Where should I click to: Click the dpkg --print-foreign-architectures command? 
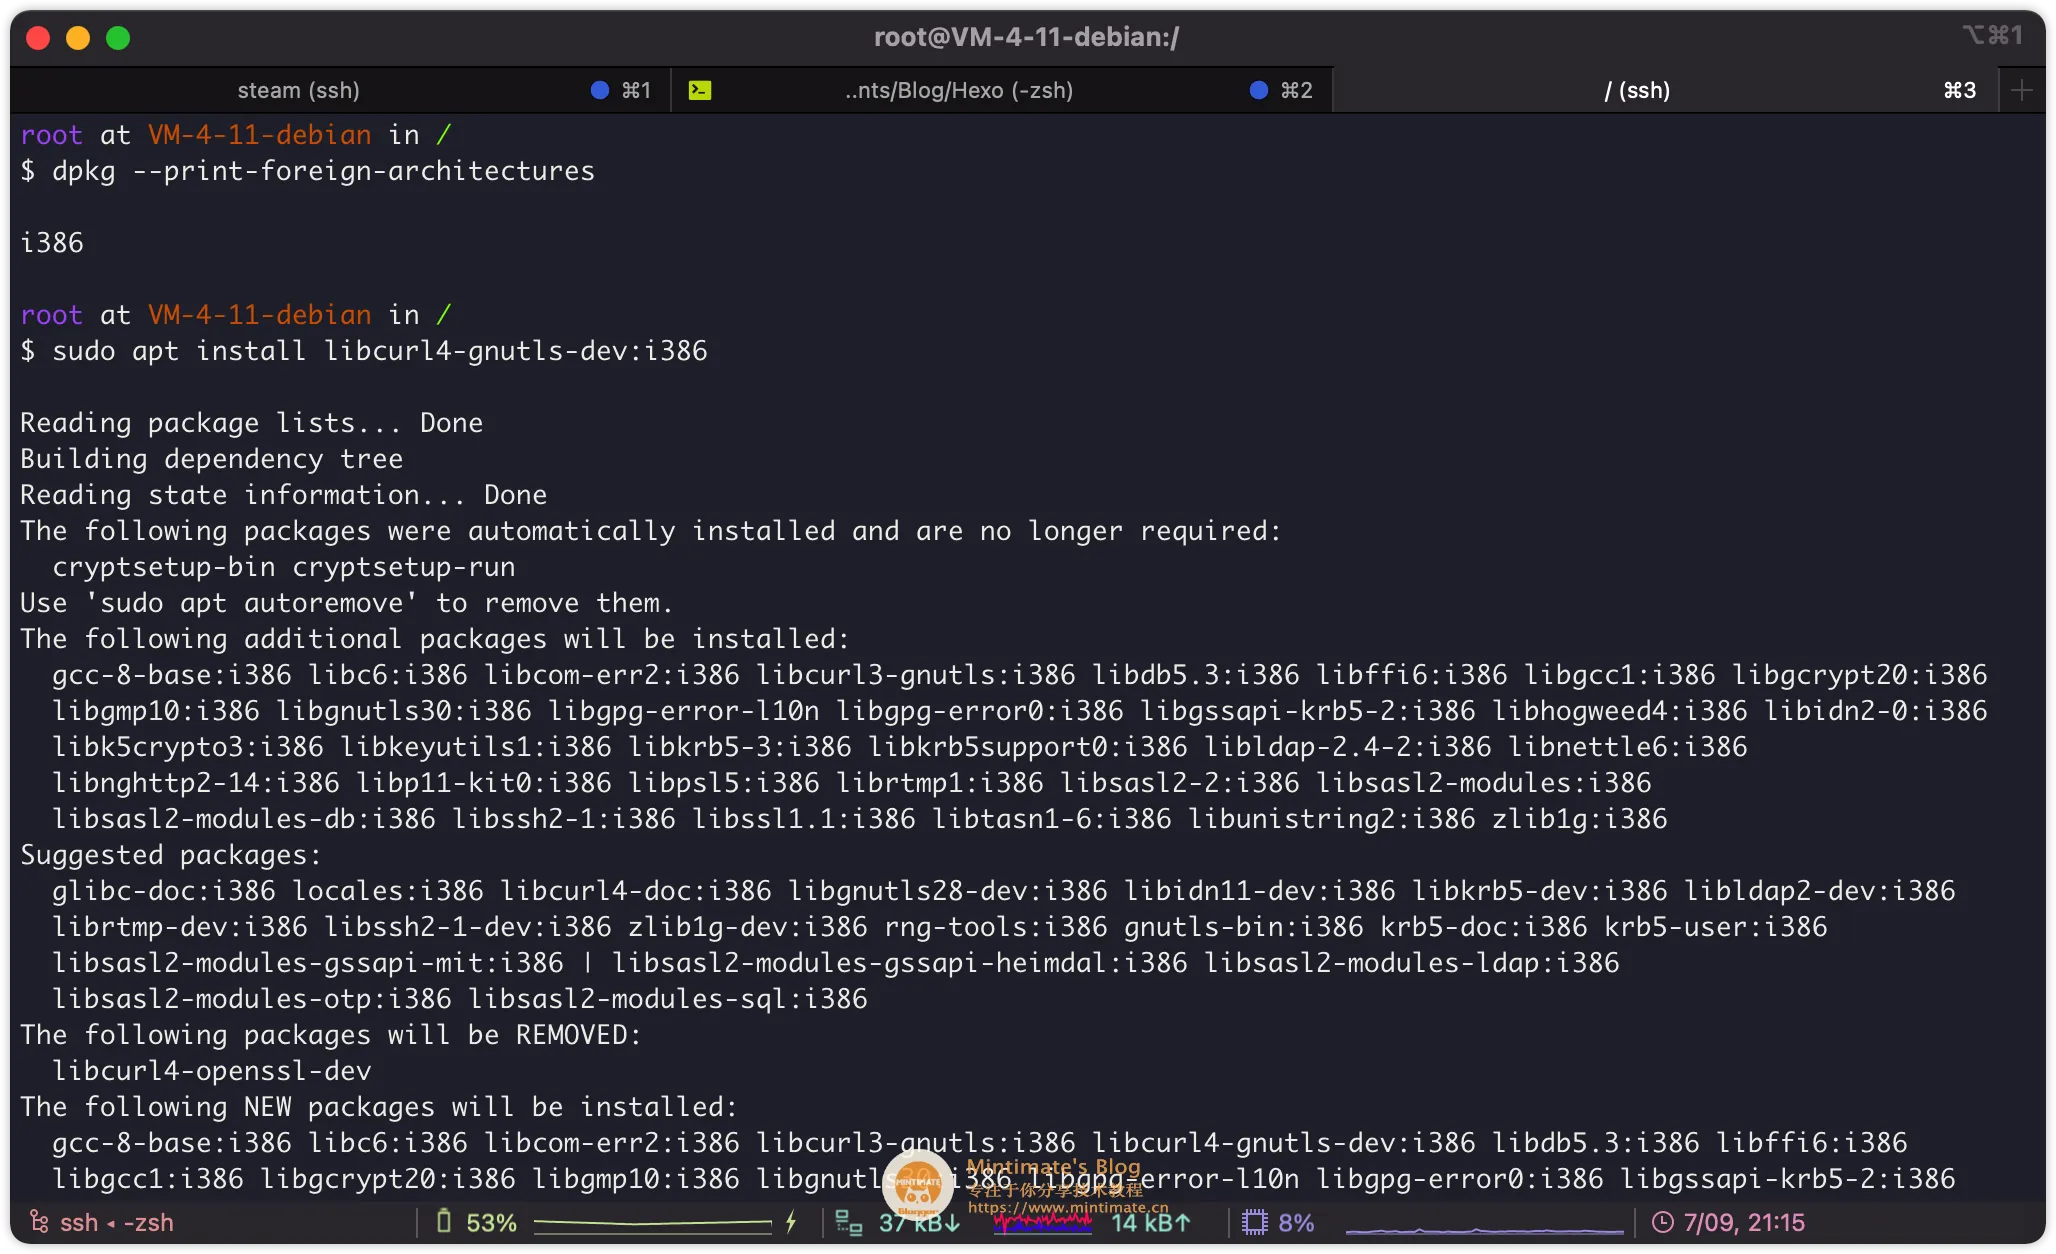coord(323,171)
